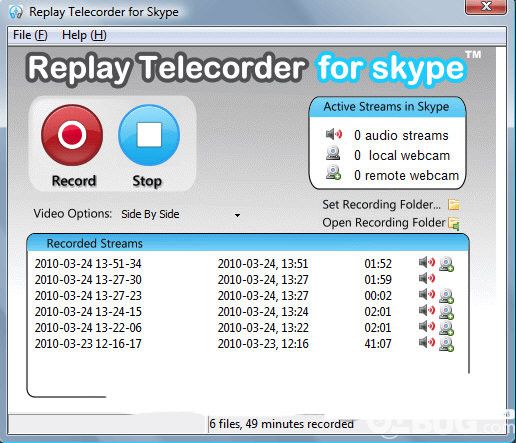The width and height of the screenshot is (516, 443).
Task: Click speaker icon for 13-51-34 recording
Action: pyautogui.click(x=427, y=262)
